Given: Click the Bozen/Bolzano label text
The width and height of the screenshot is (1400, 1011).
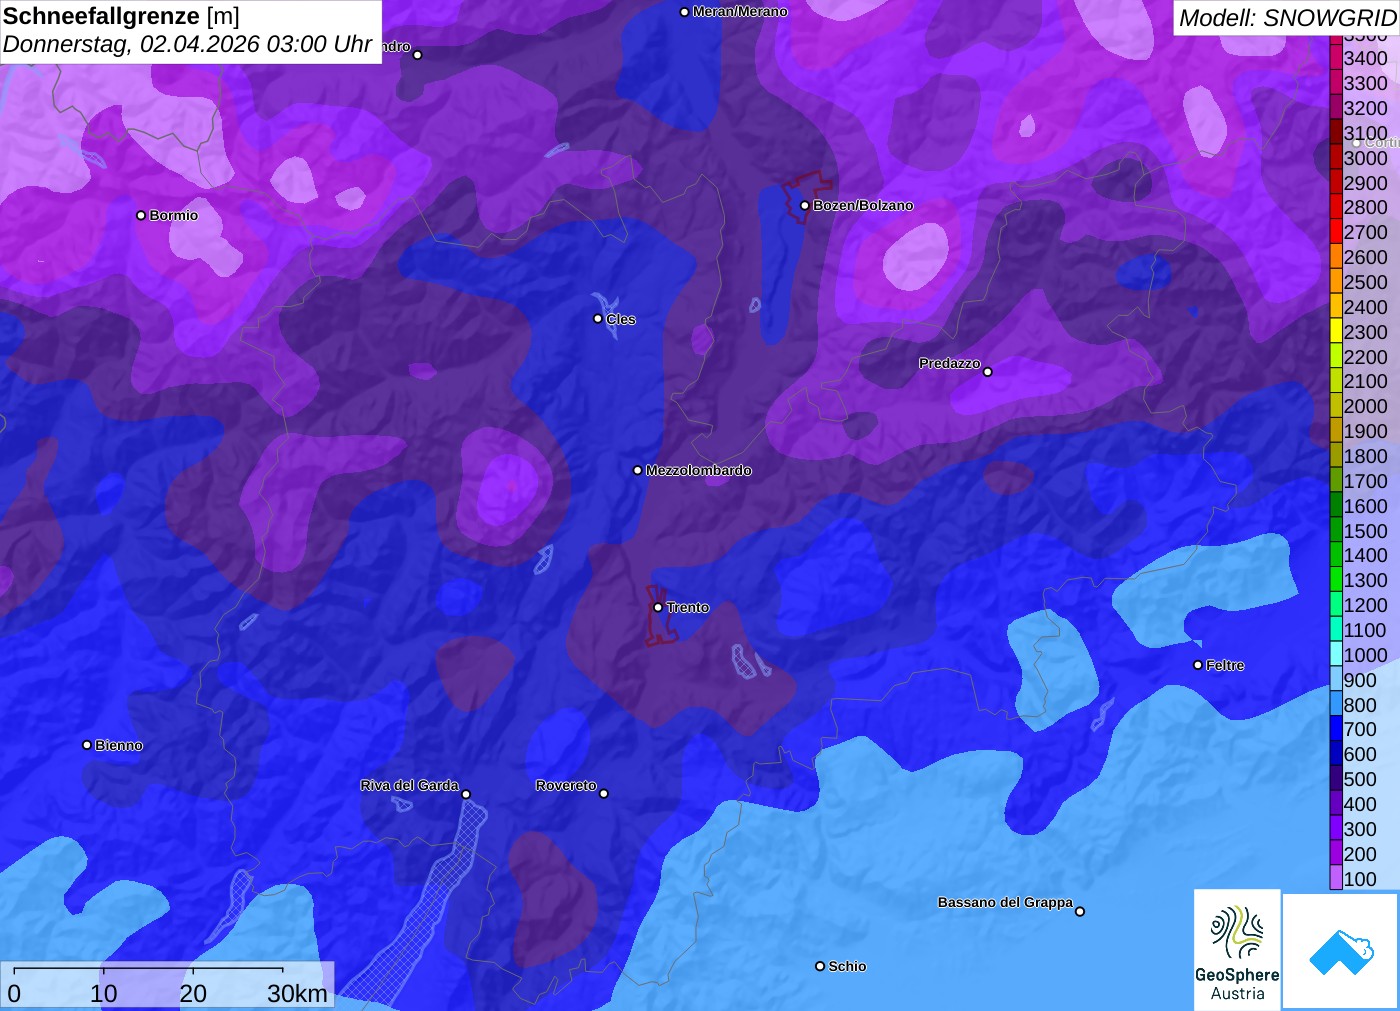Looking at the screenshot, I should coord(863,205).
